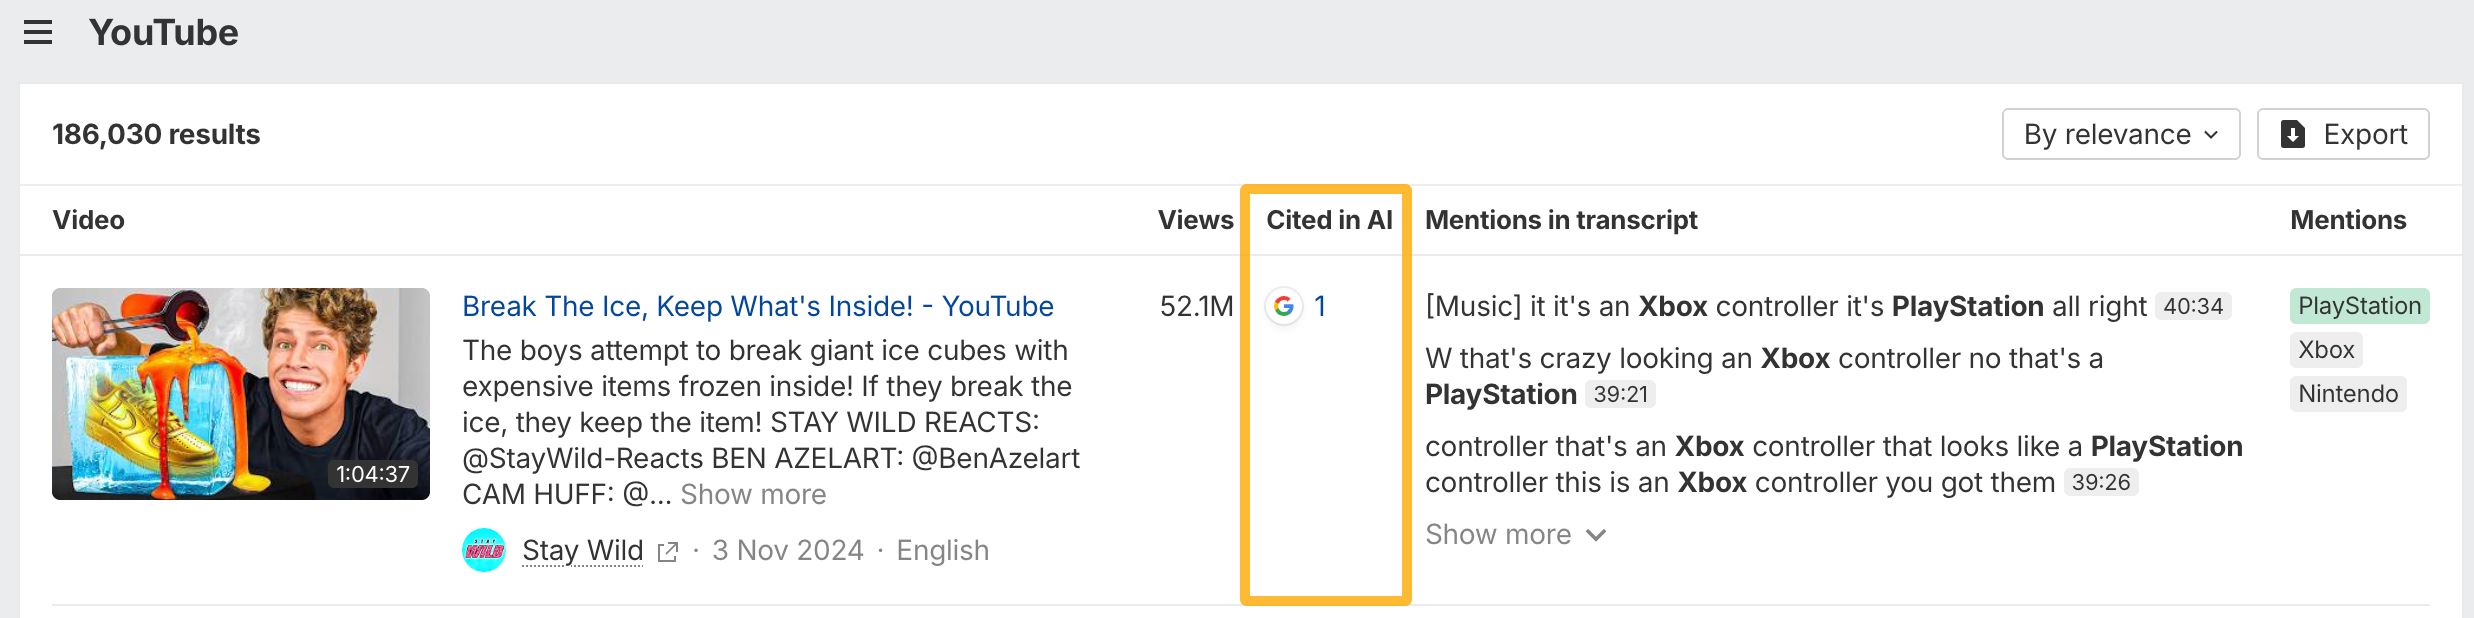Open the hamburger menu icon
The width and height of the screenshot is (2474, 618).
tap(38, 33)
